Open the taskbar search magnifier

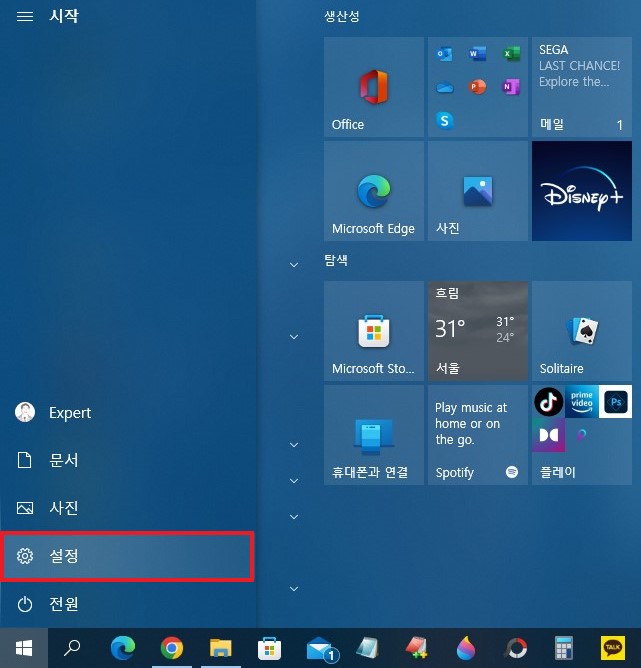[72, 648]
